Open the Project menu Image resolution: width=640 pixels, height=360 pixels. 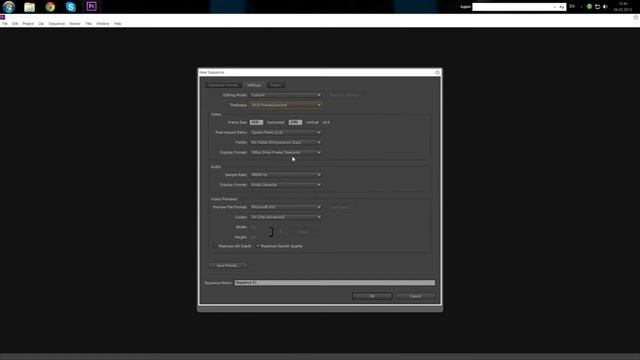tap(28, 24)
